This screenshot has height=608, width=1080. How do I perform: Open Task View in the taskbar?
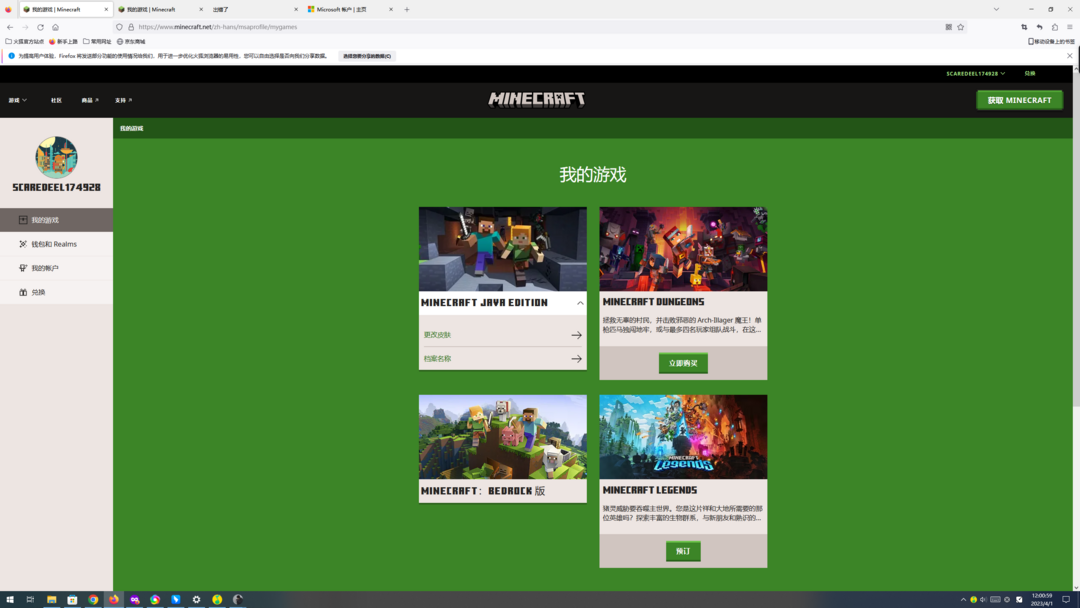point(30,599)
